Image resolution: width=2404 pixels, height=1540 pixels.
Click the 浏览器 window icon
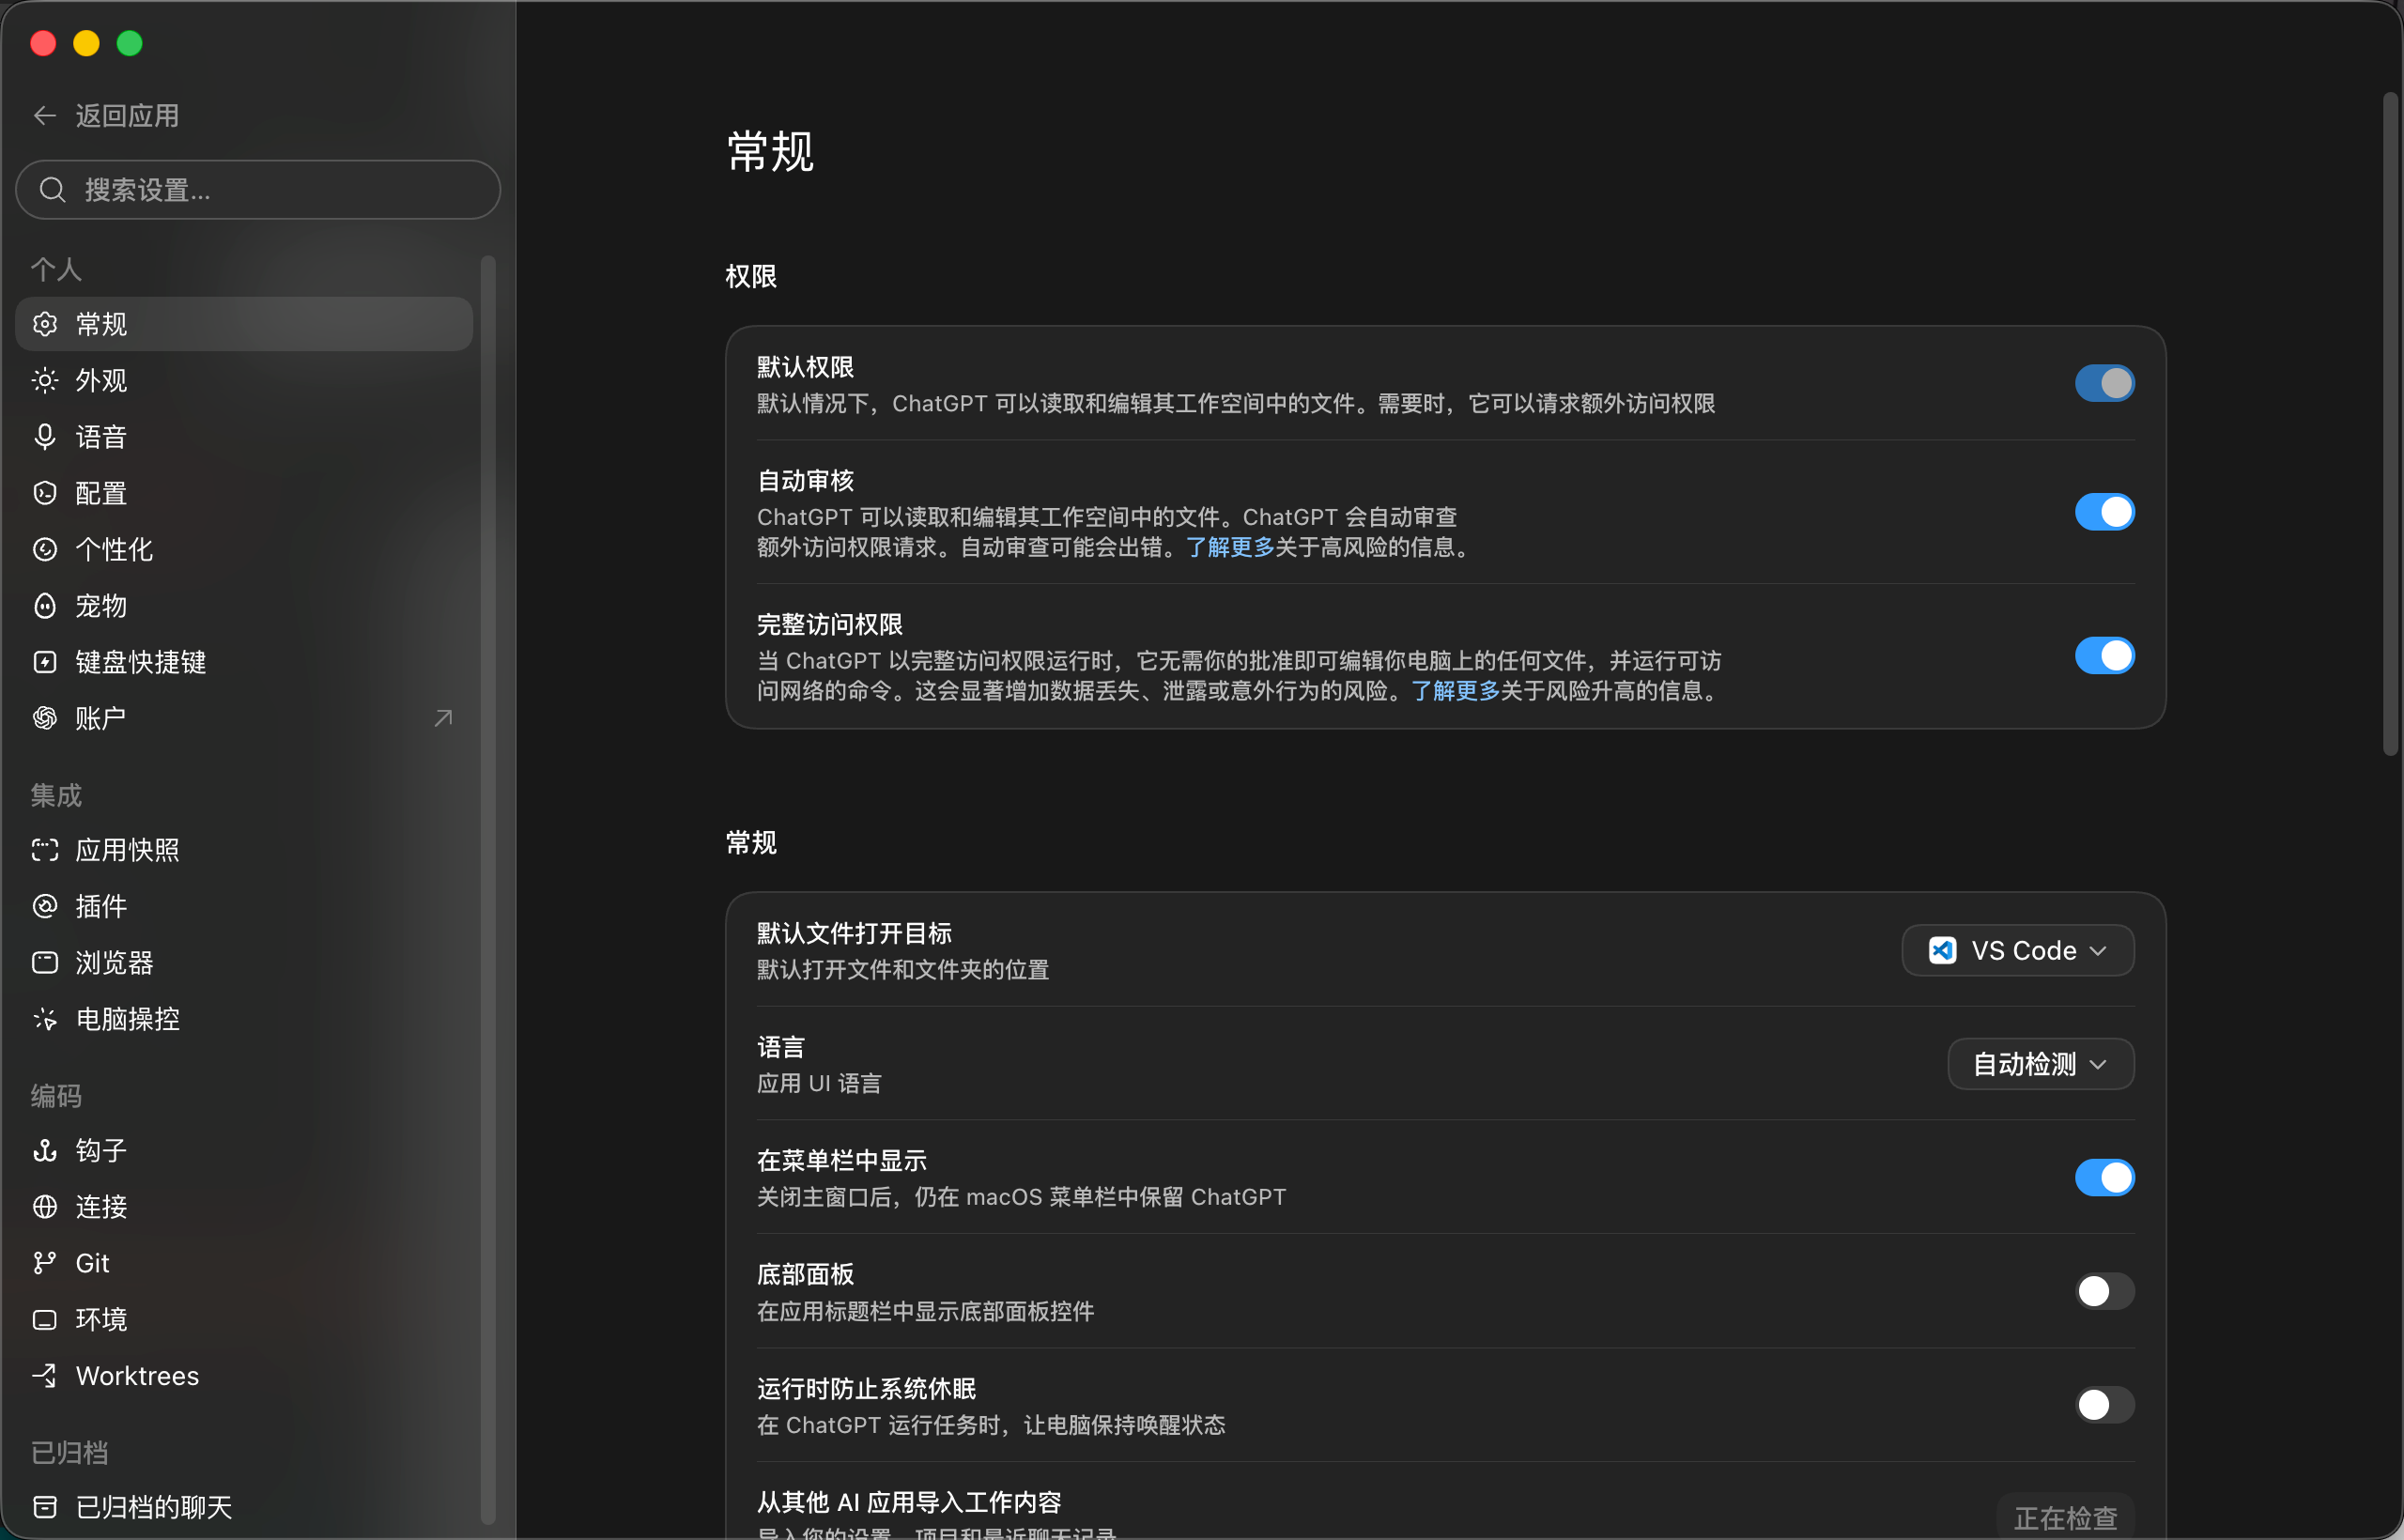point(45,963)
